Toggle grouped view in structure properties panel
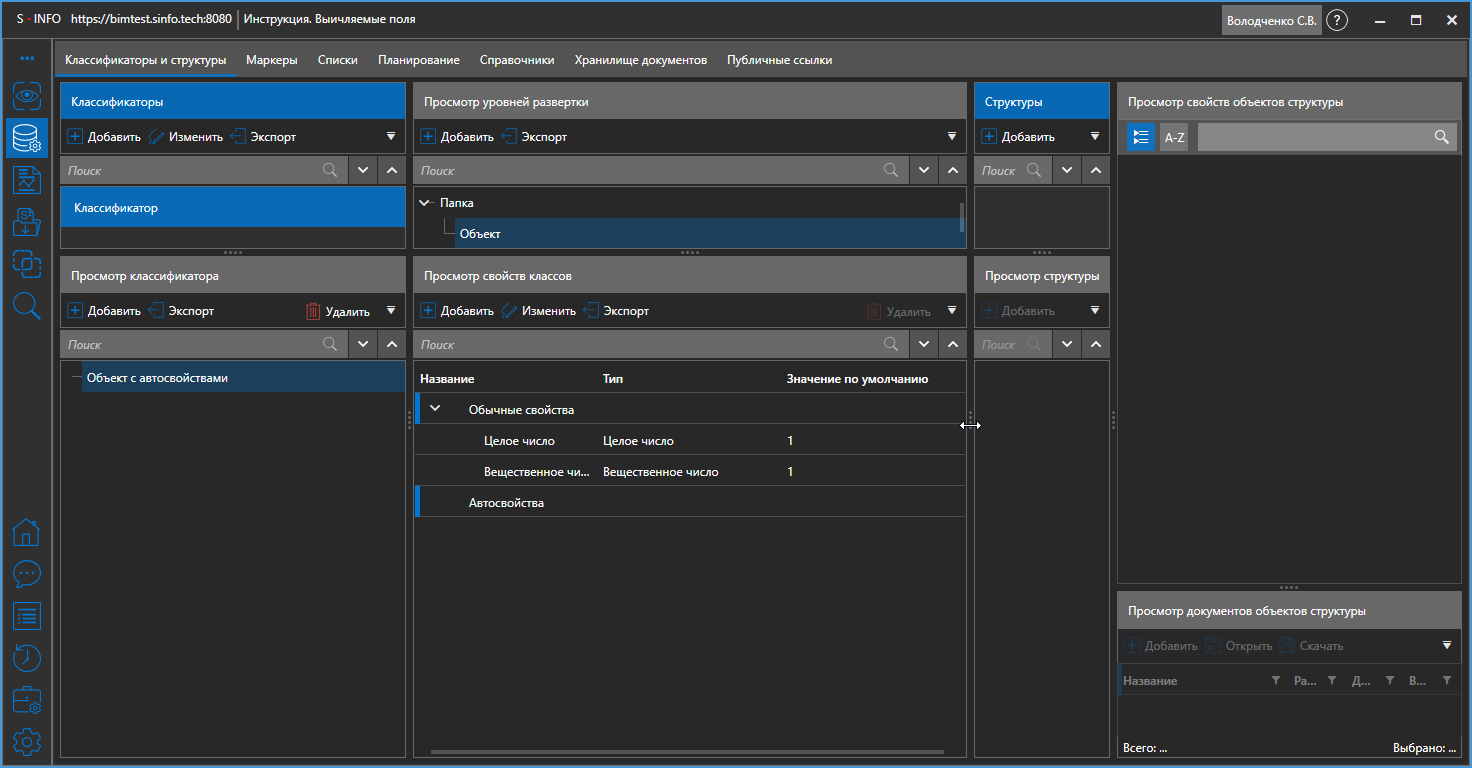Screen dimensions: 1472x768 click(x=1141, y=137)
